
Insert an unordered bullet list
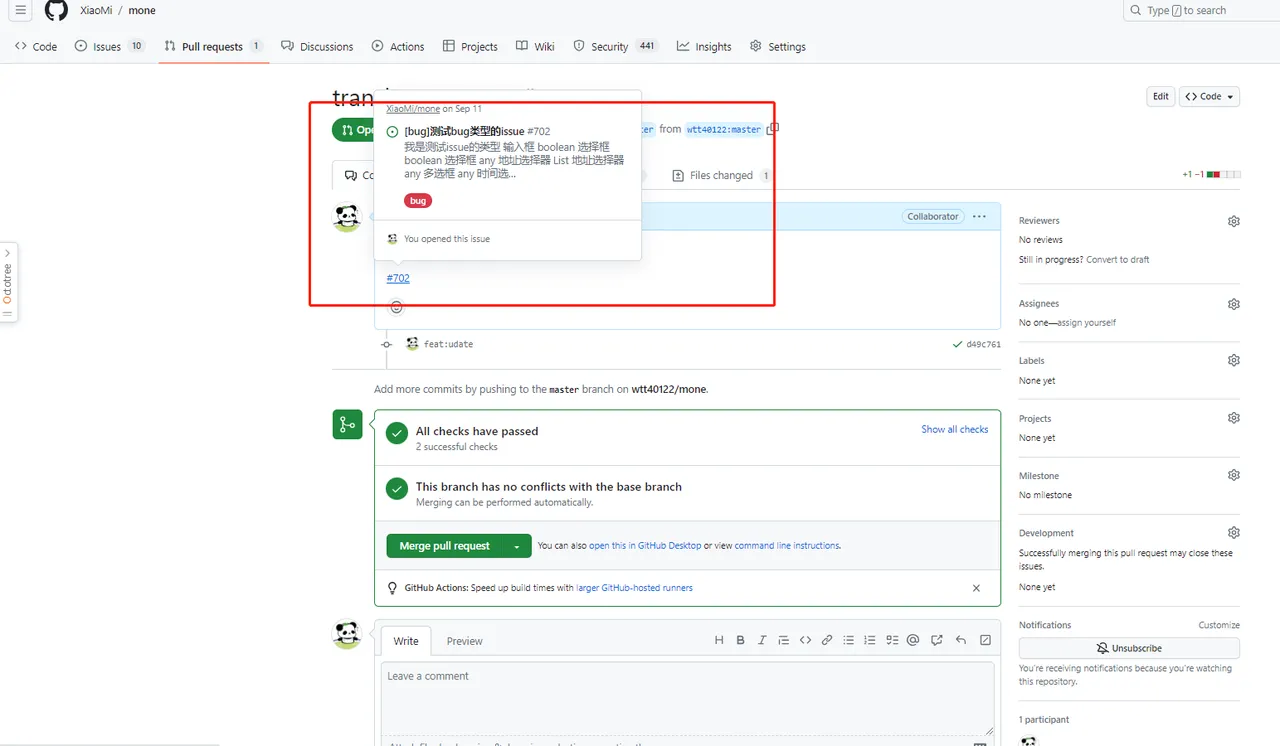tap(849, 641)
